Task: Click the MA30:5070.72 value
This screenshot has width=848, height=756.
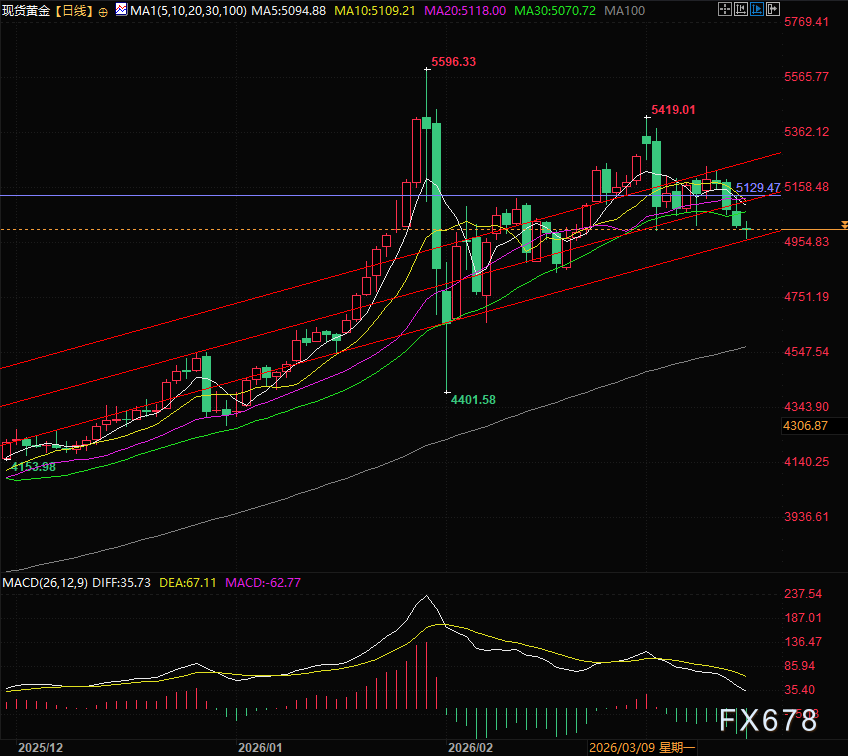Action: point(555,10)
